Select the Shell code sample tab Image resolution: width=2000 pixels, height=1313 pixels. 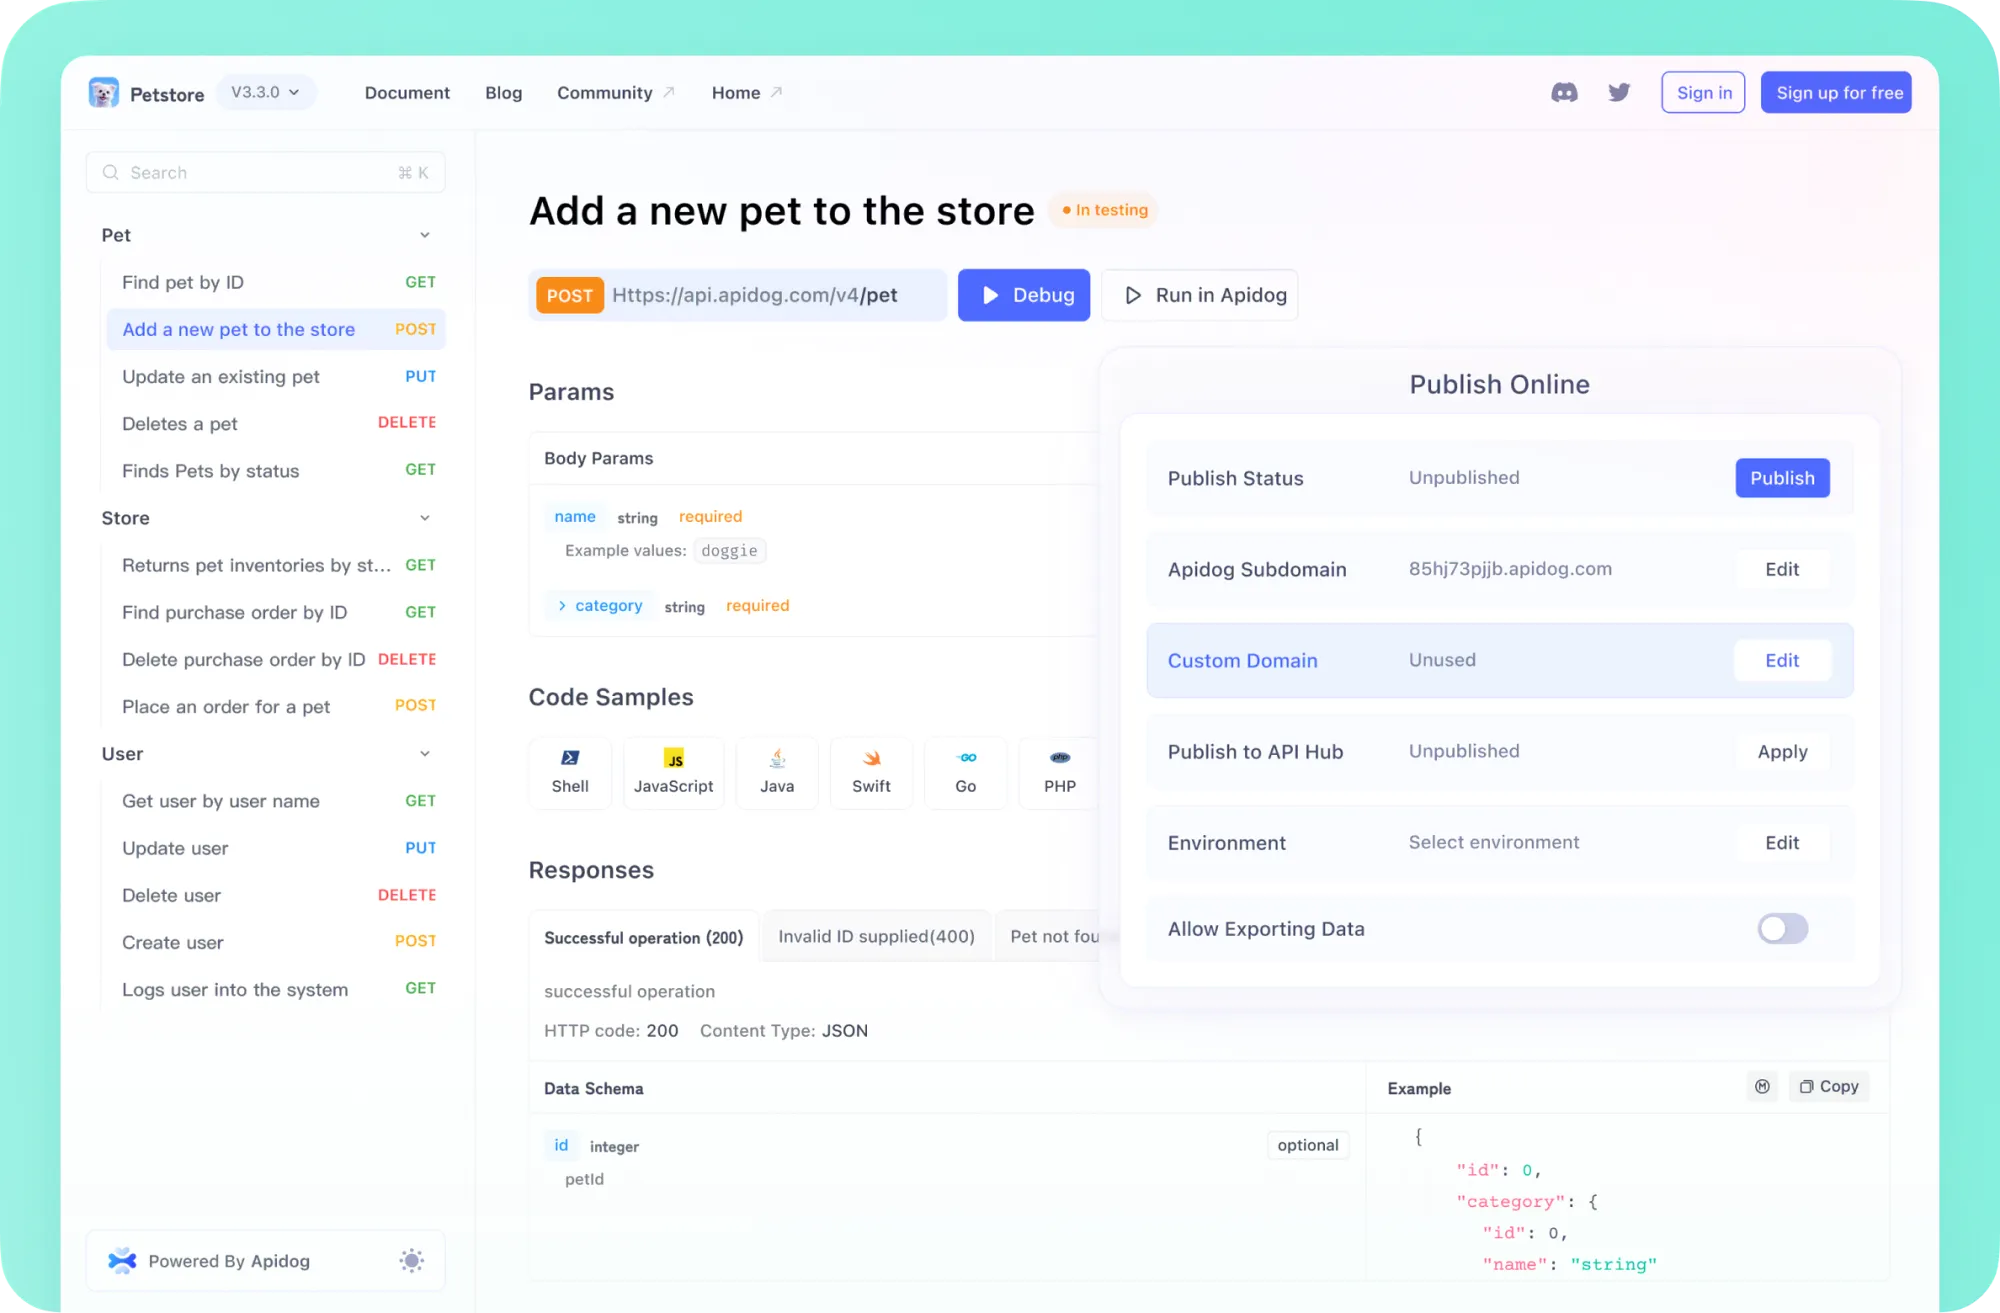coord(570,771)
